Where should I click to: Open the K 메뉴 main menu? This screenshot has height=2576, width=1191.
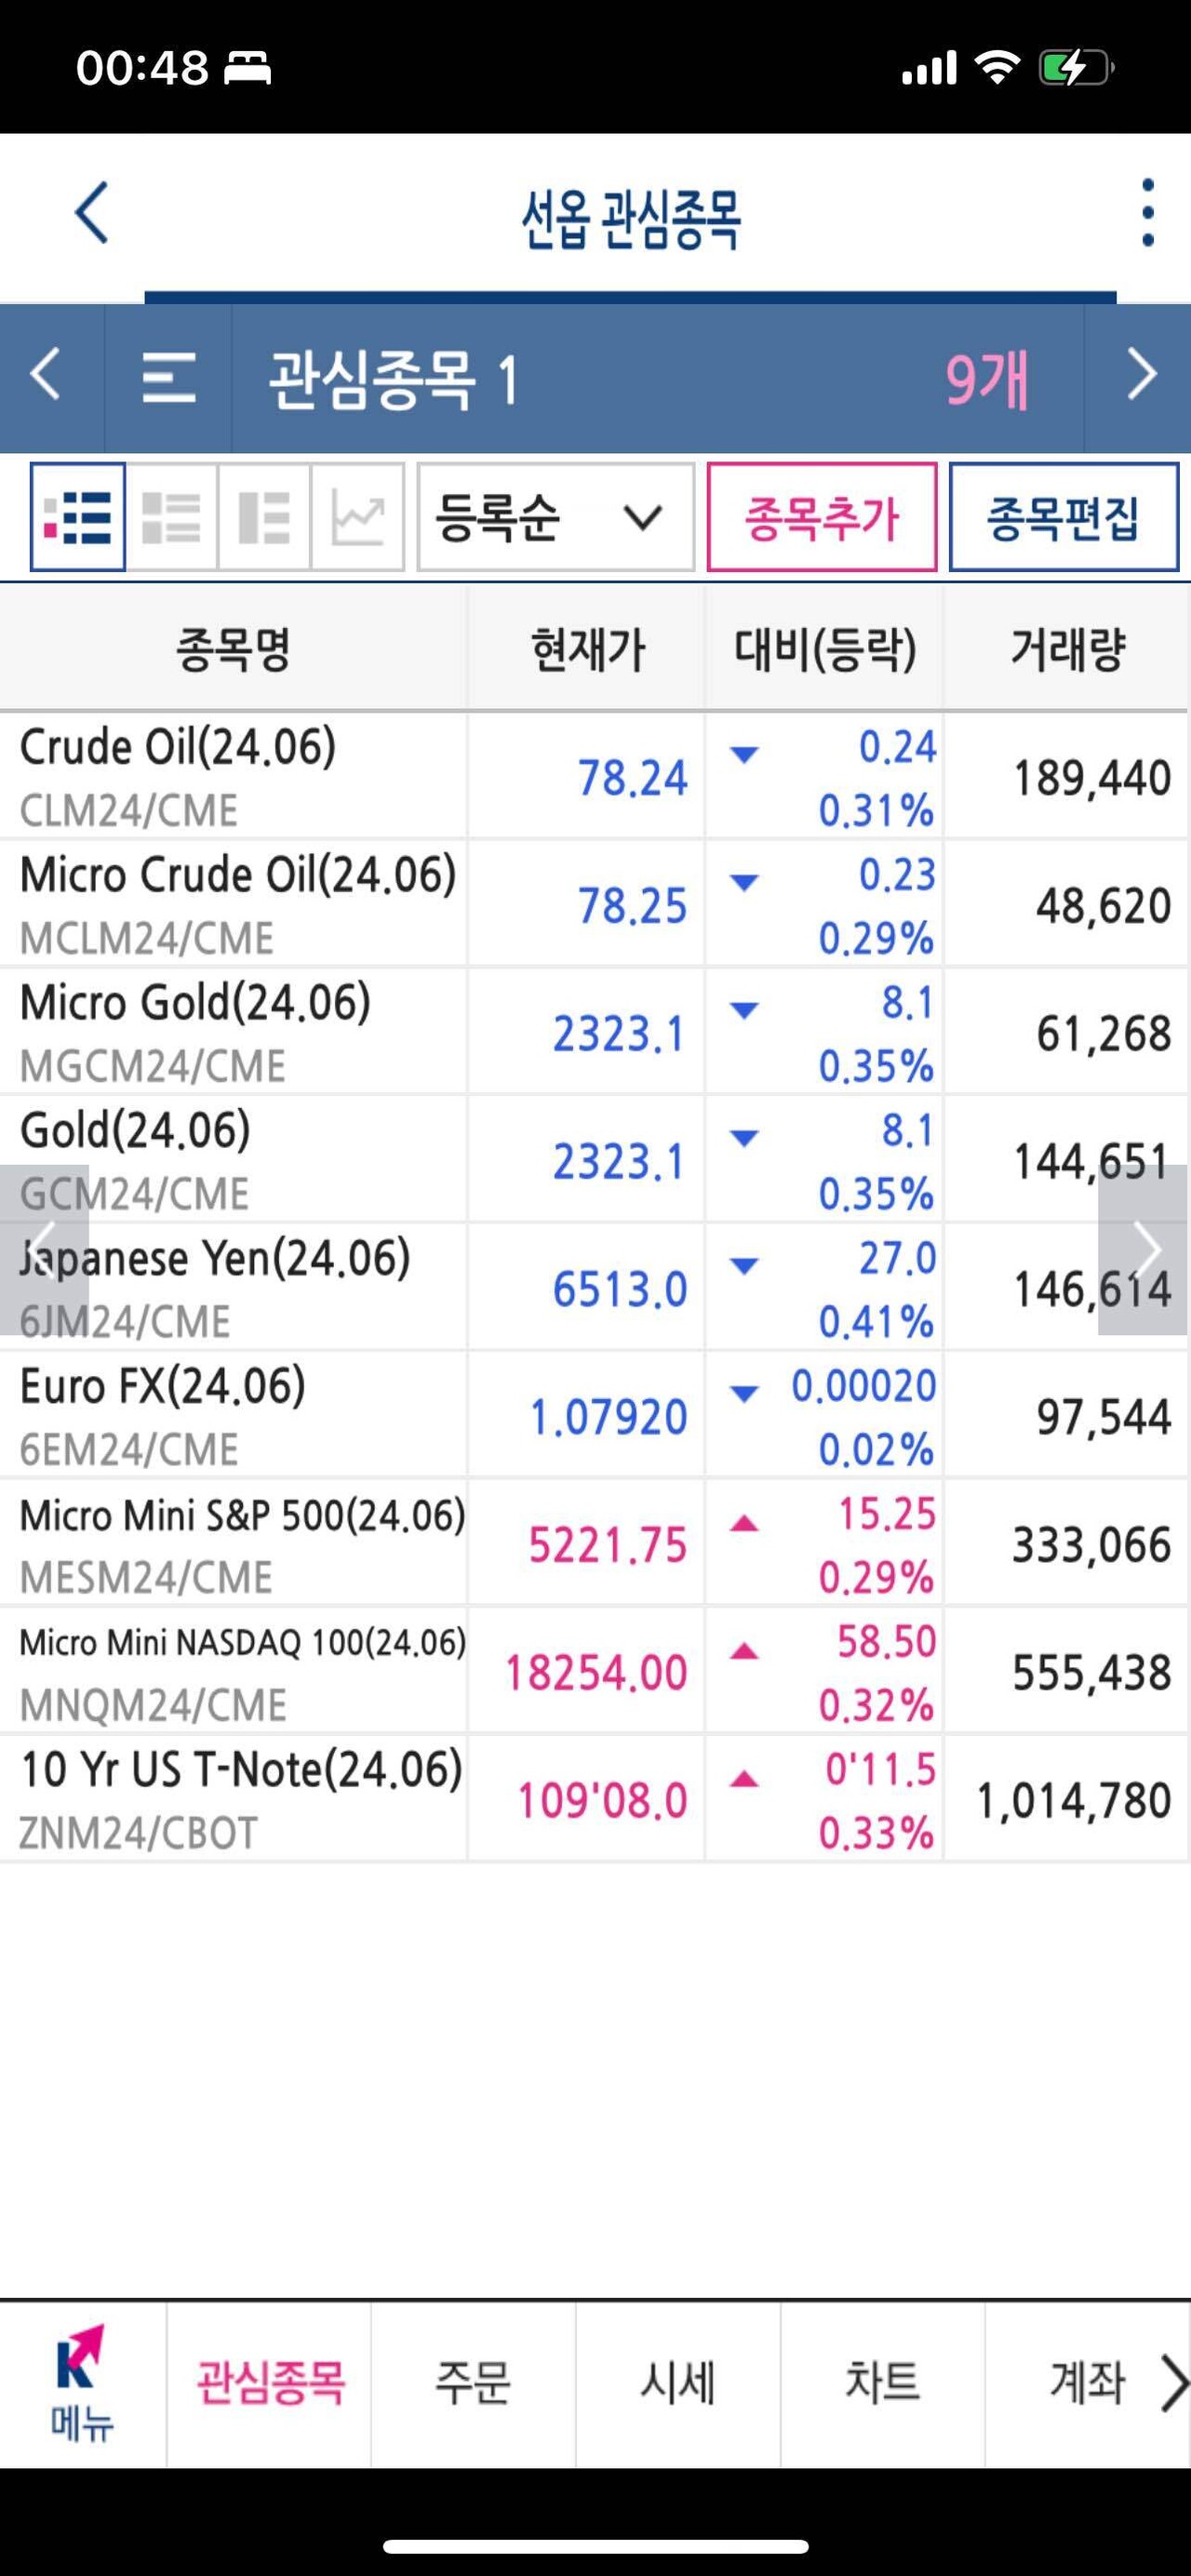pyautogui.click(x=82, y=2385)
